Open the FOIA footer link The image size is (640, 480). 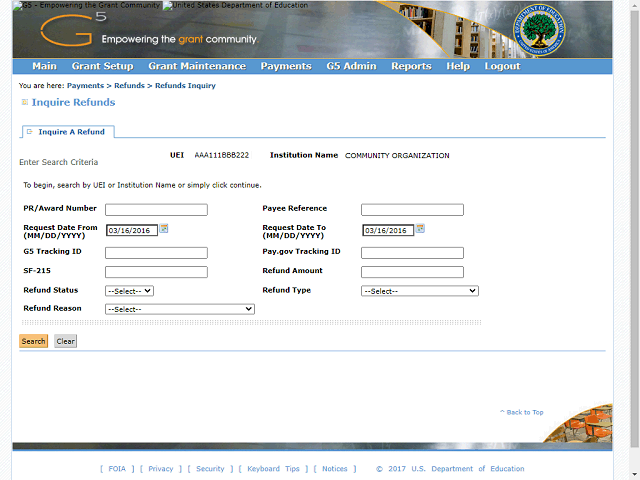tap(117, 469)
